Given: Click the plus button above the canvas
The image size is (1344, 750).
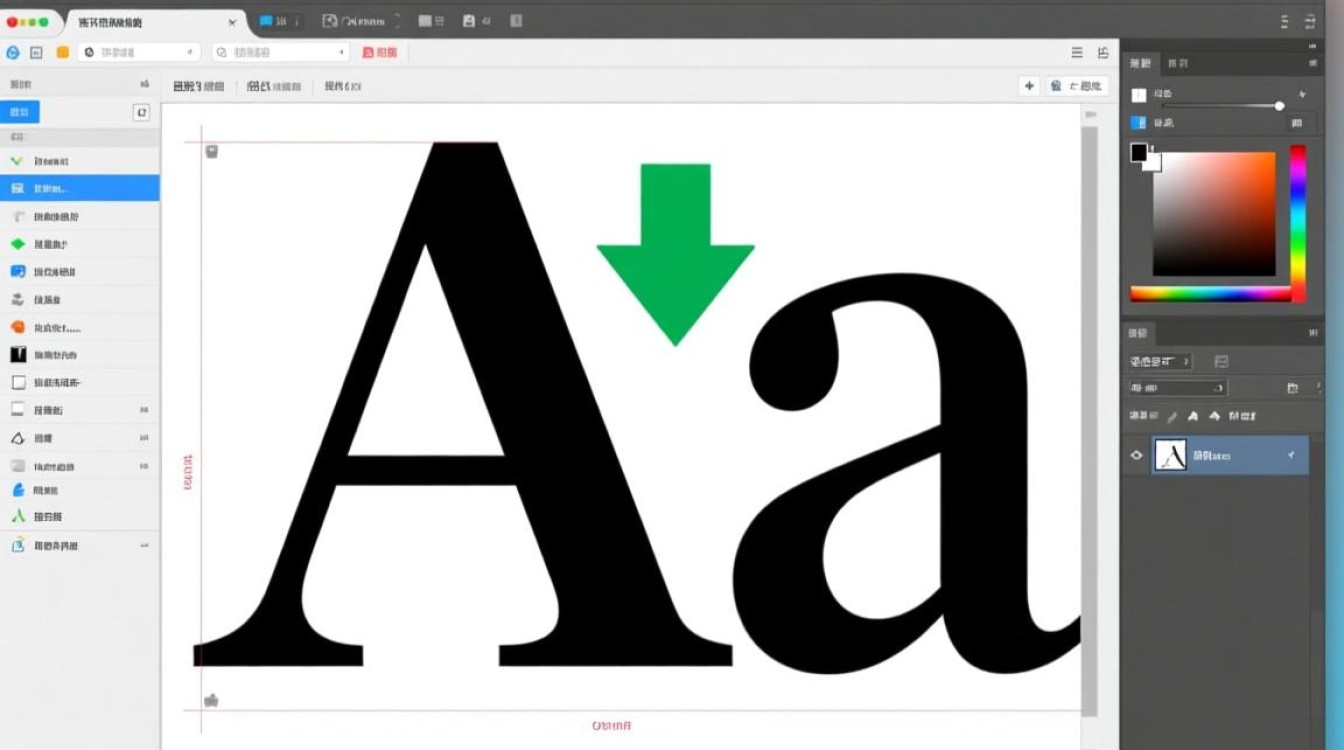Looking at the screenshot, I should coord(1029,86).
